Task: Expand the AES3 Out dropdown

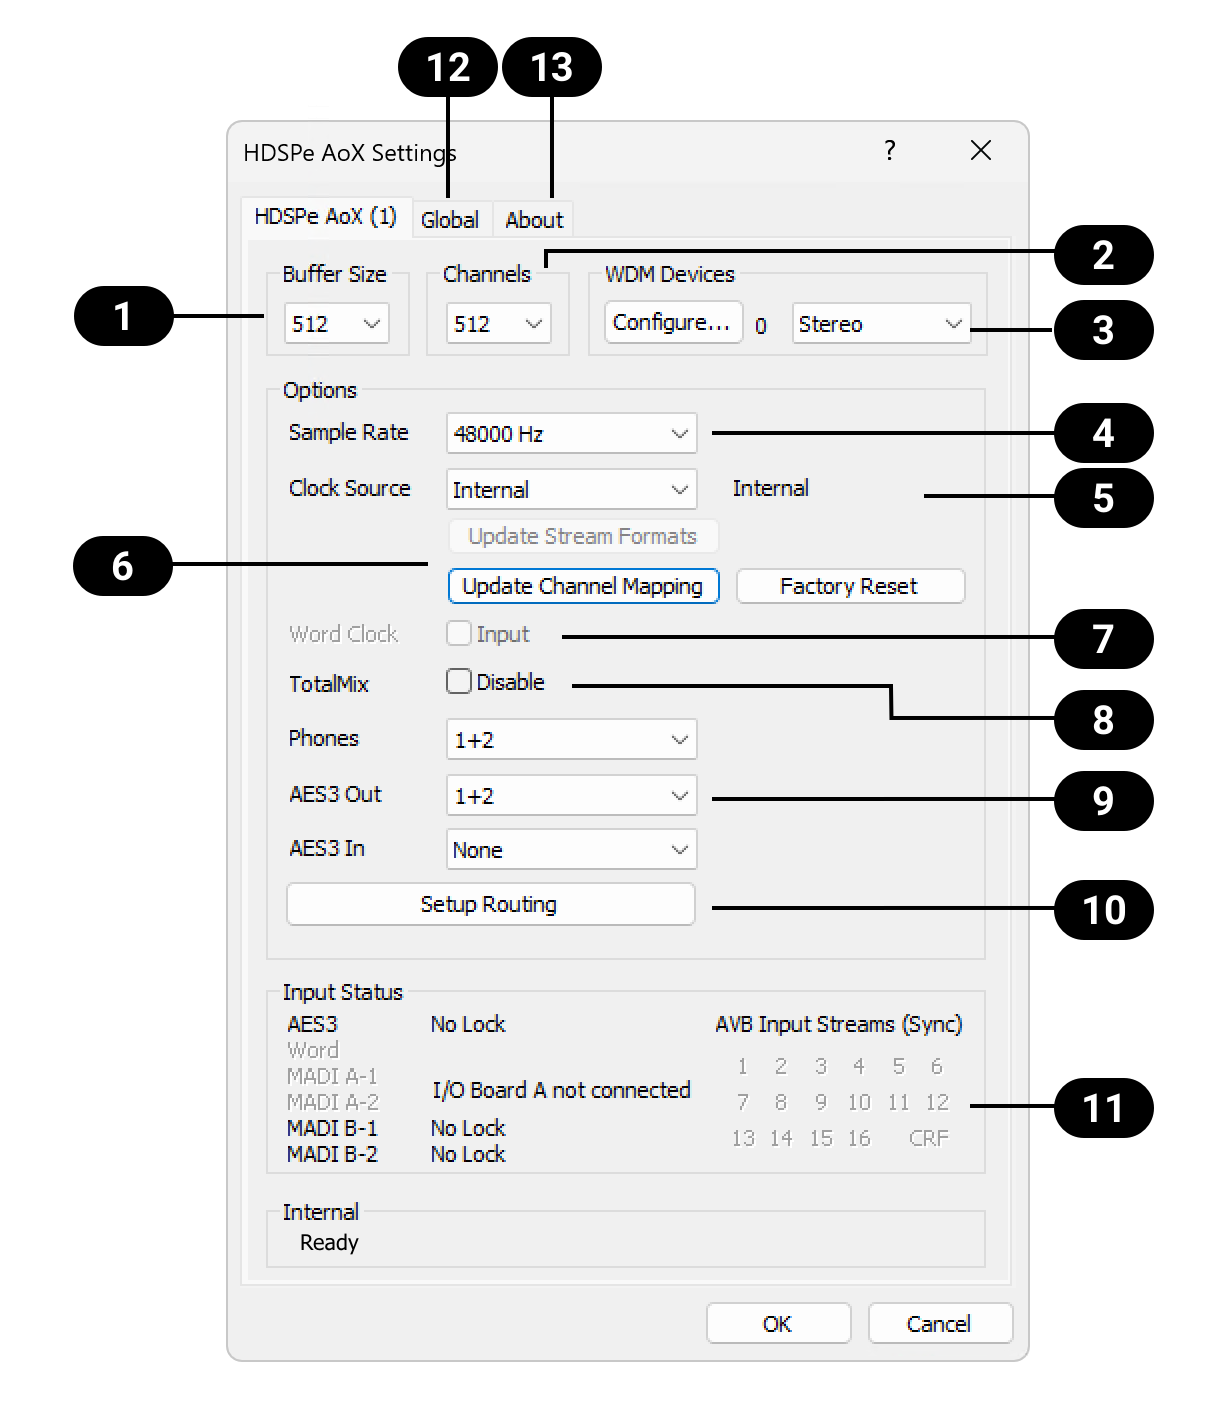Action: (x=571, y=796)
